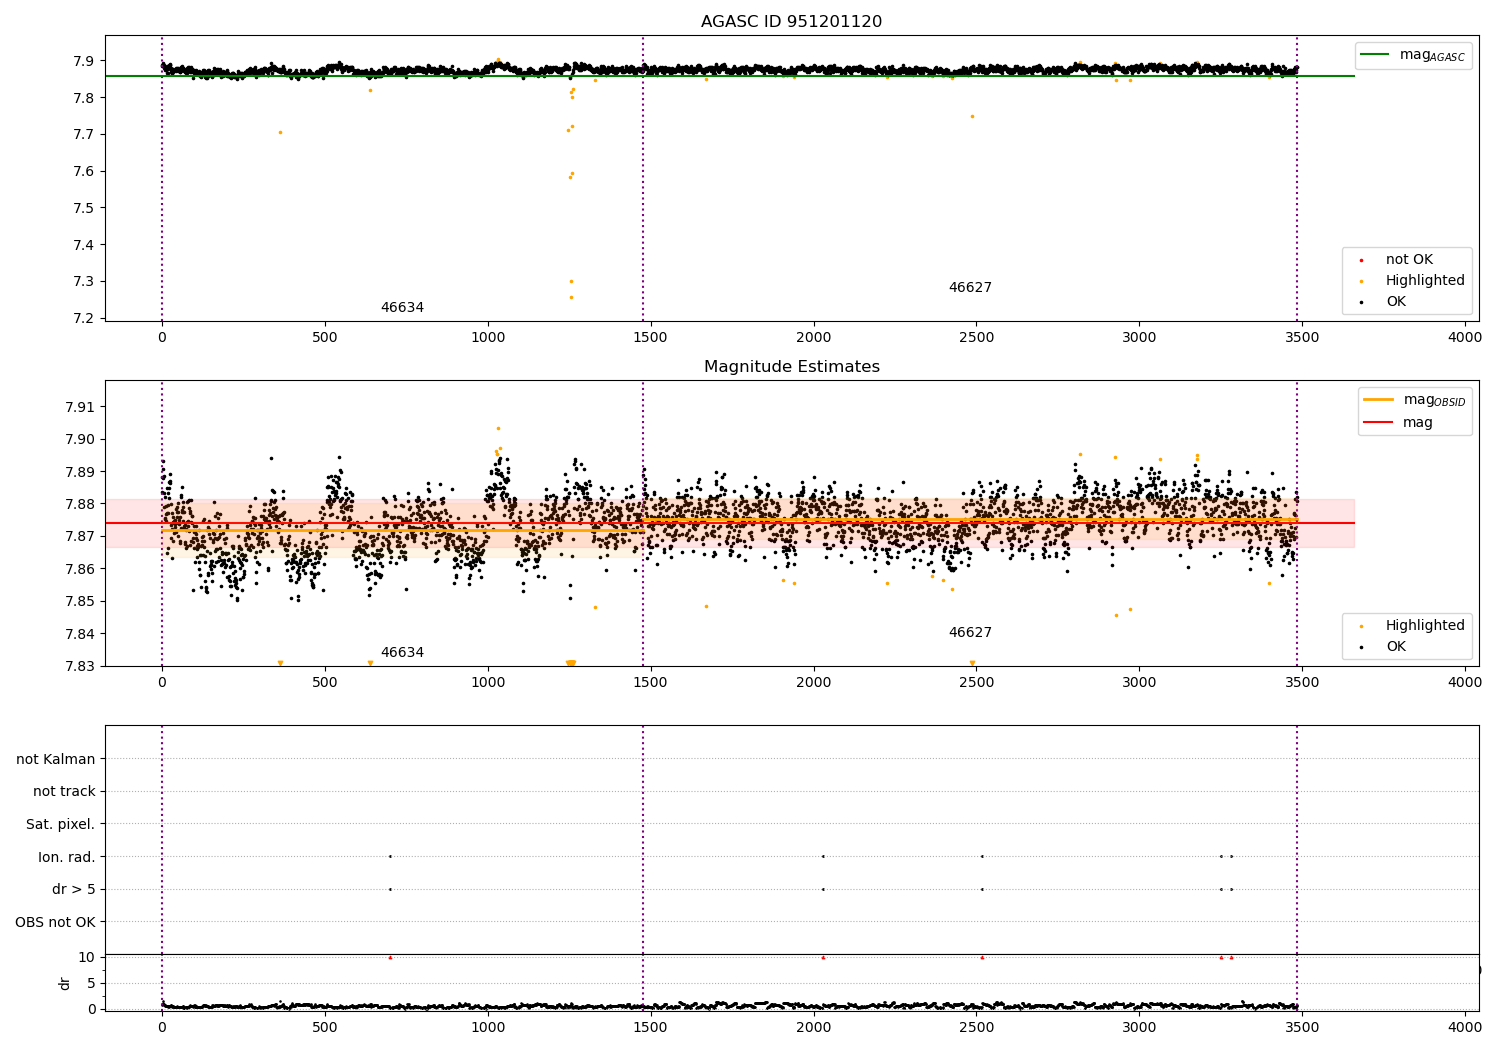Click the 500 x-tick under the bottom plot
This screenshot has height=1050, width=1500.
click(x=325, y=1028)
